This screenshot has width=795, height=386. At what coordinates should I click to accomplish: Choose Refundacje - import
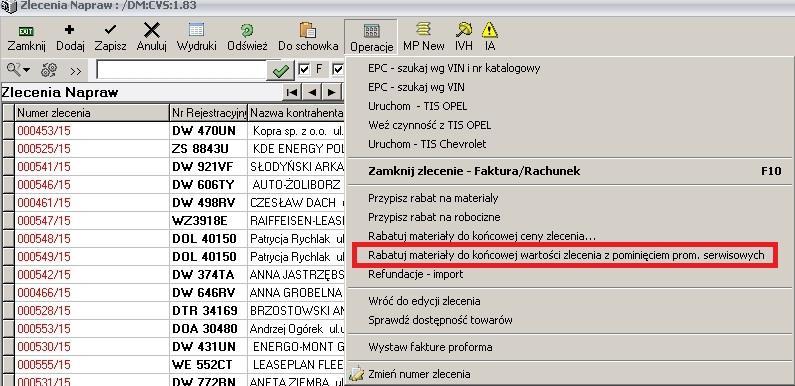coord(415,274)
